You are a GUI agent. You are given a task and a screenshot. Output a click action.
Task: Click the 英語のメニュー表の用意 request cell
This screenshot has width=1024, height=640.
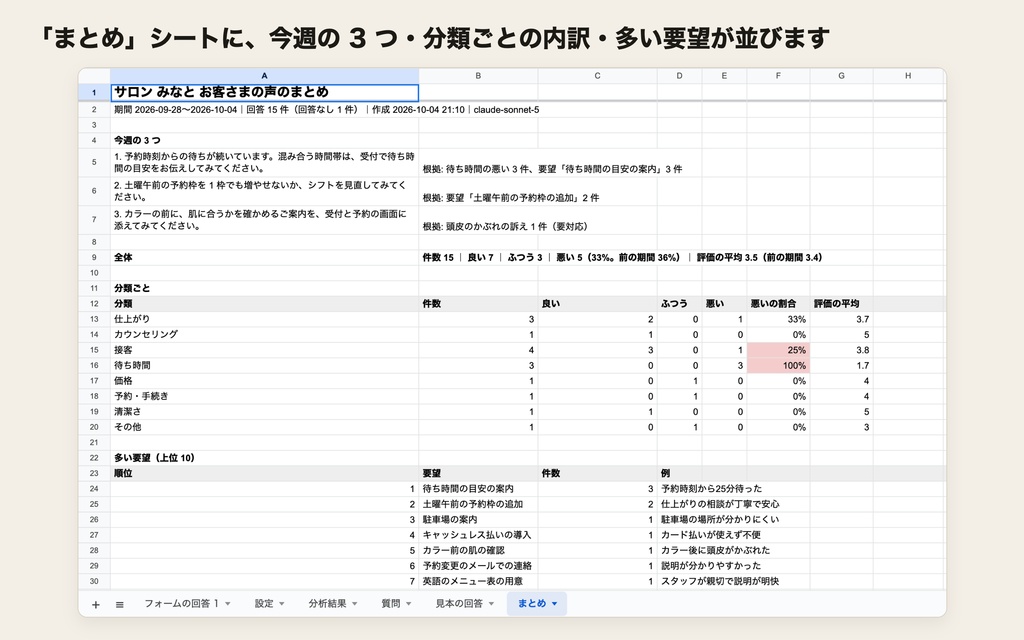478,581
